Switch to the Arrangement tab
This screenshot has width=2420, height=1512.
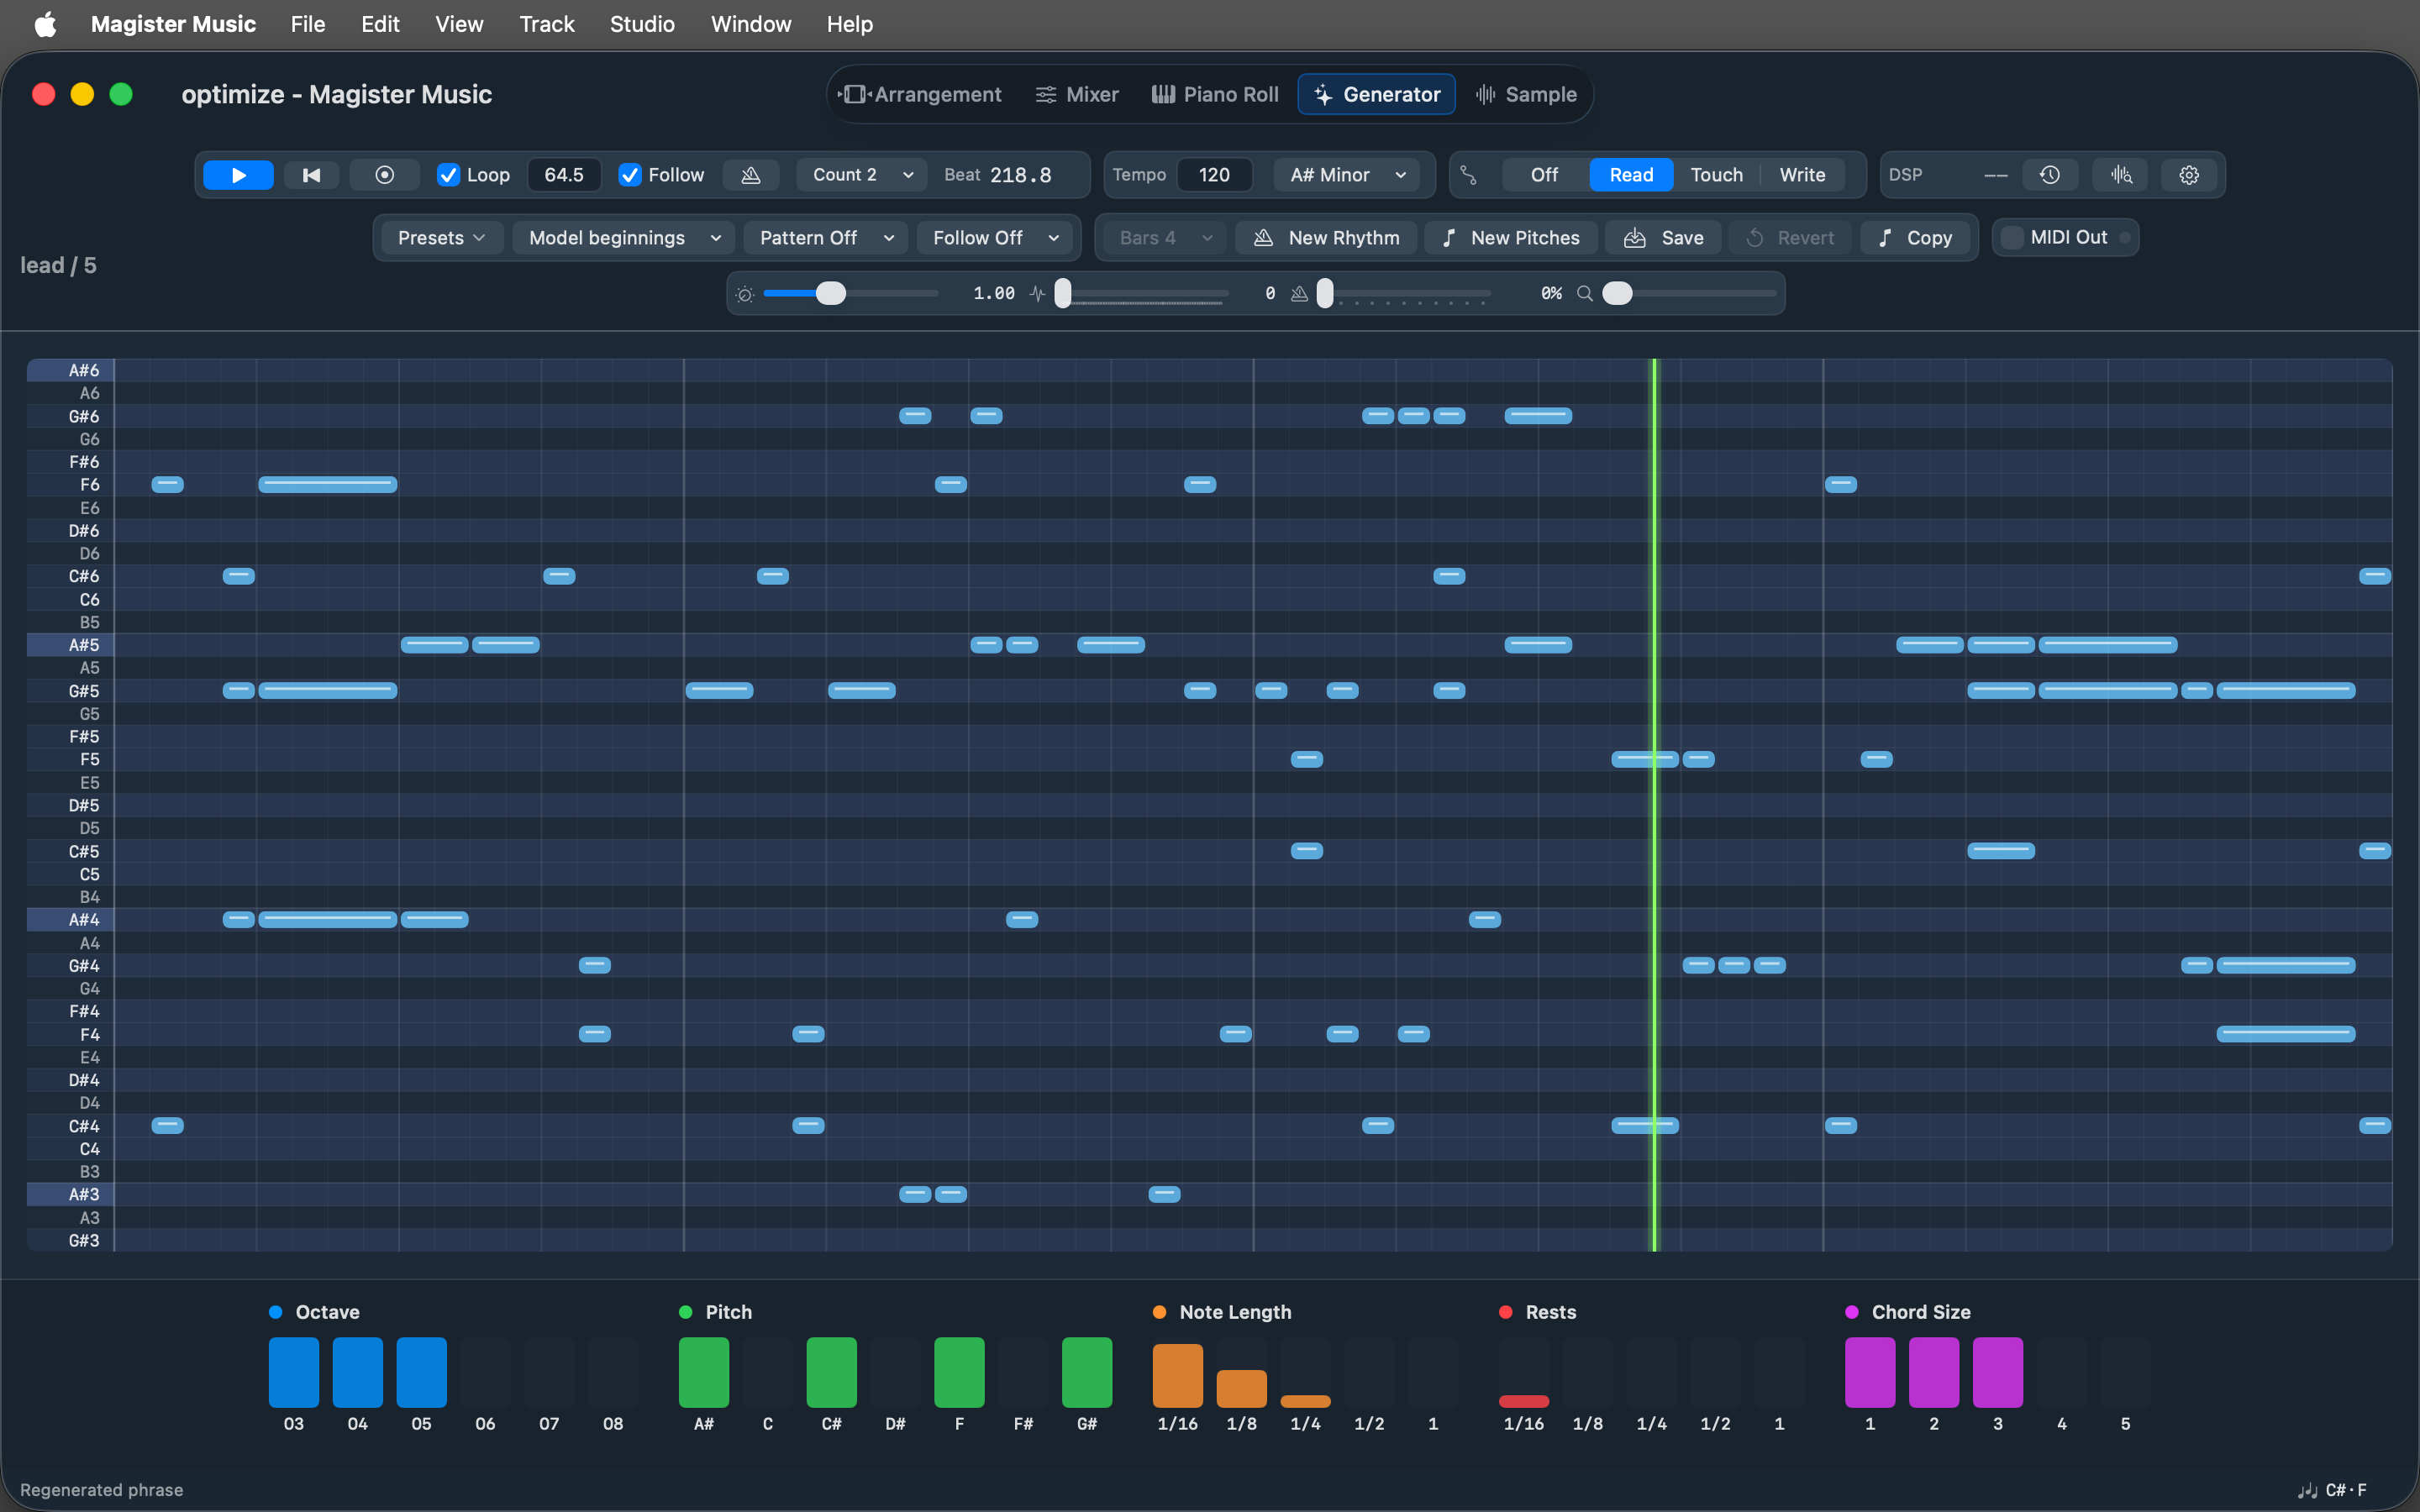920,95
